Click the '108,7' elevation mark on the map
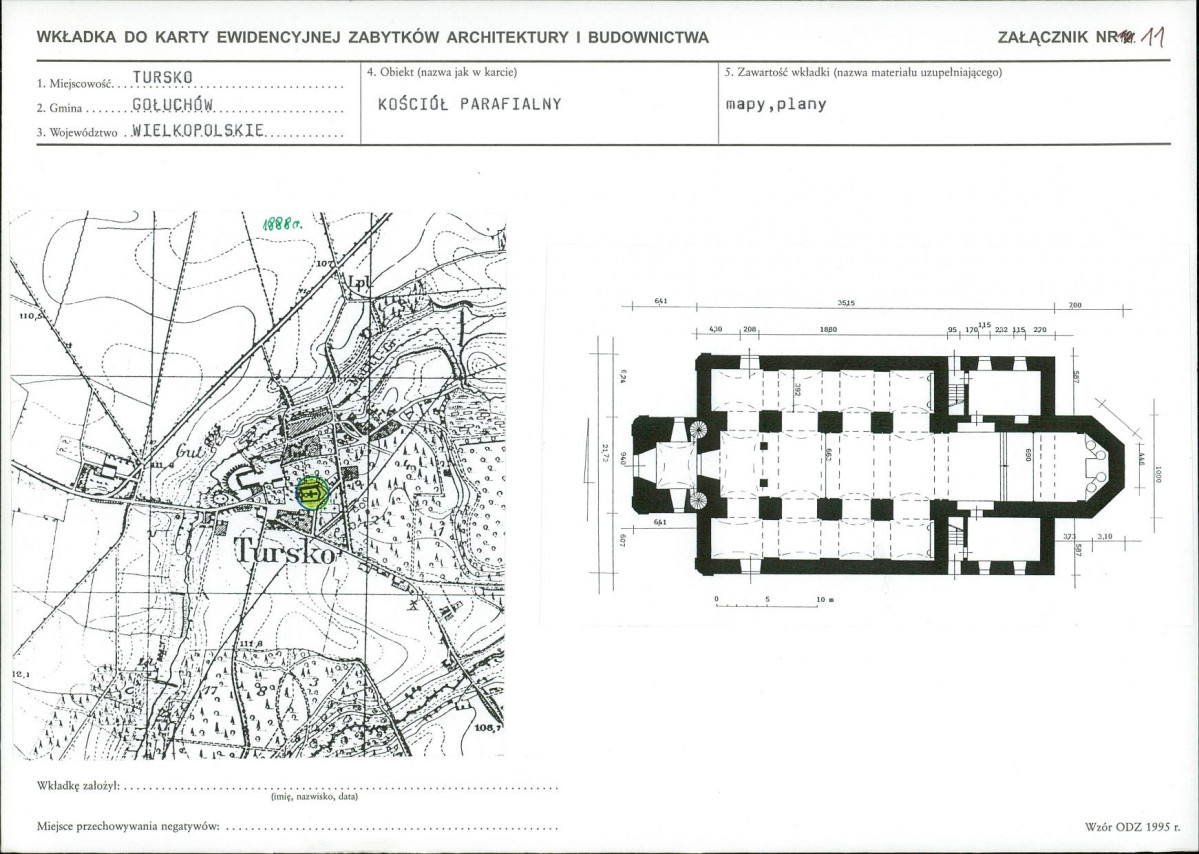 click(489, 728)
